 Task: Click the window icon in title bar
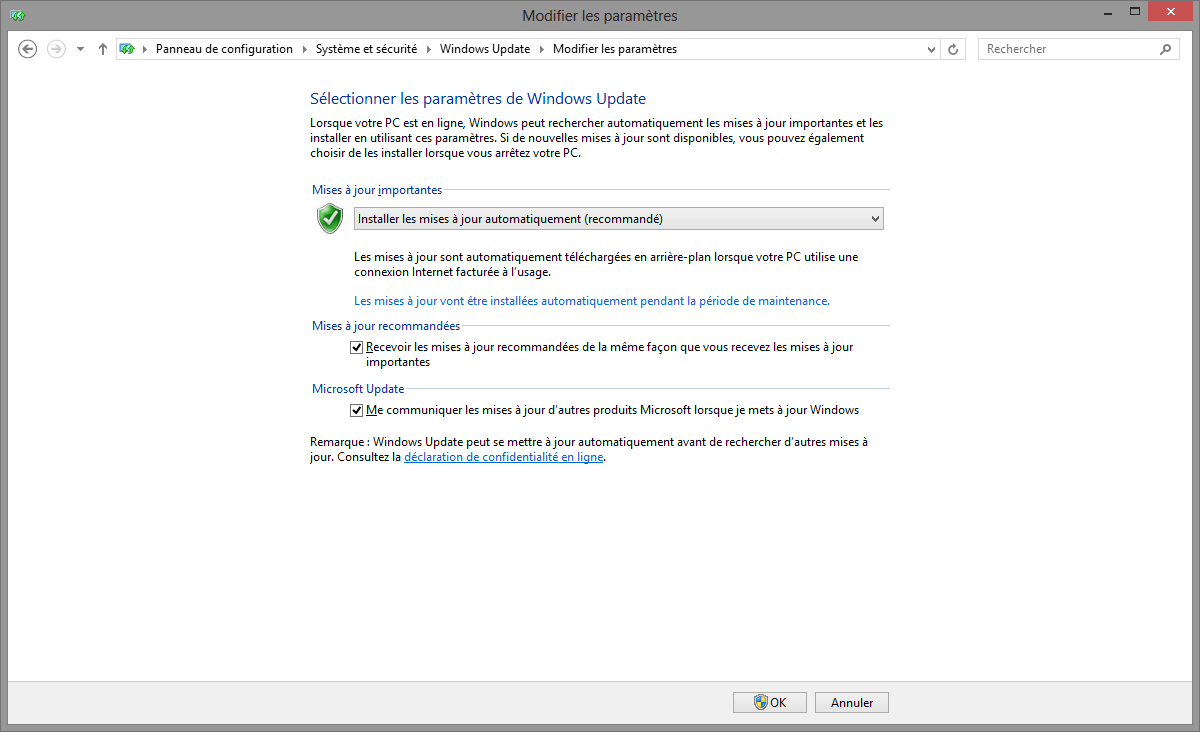point(17,15)
